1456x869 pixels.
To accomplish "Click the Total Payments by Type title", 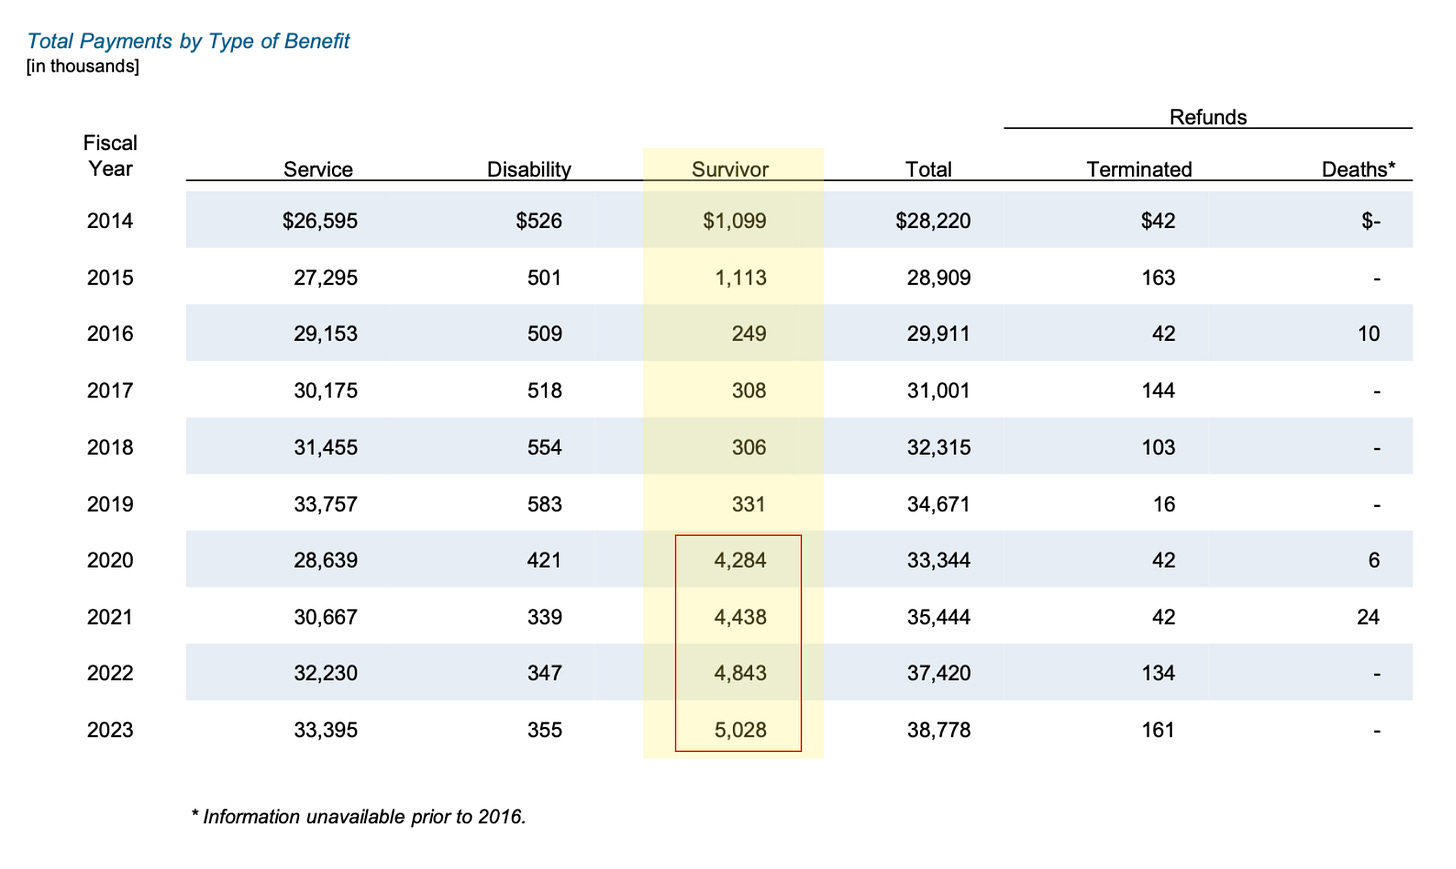I will (x=188, y=41).
